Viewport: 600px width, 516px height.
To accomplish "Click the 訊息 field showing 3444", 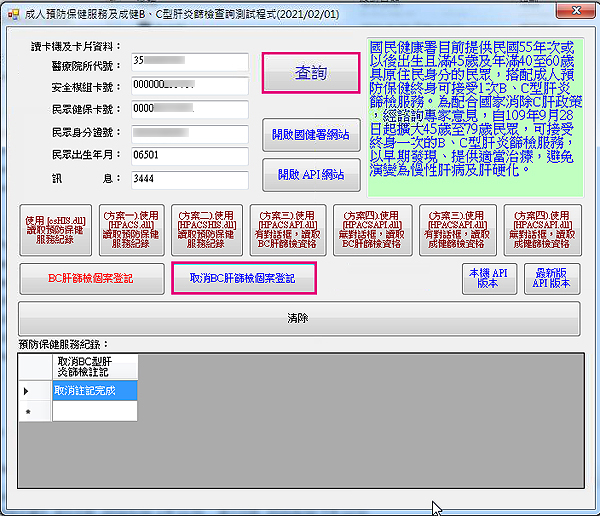I will point(188,179).
